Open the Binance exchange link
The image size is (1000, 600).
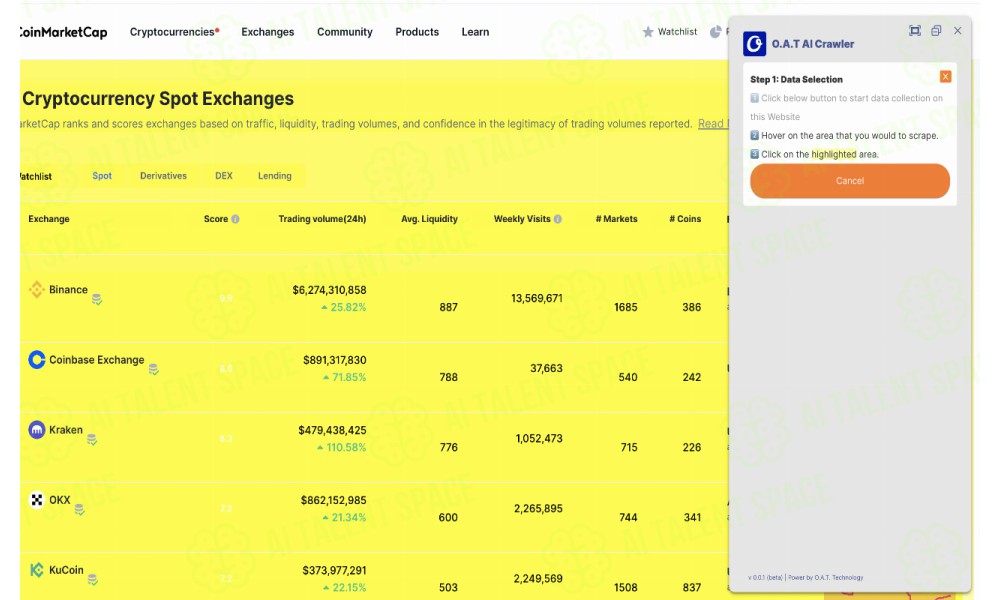pyautogui.click(x=68, y=289)
